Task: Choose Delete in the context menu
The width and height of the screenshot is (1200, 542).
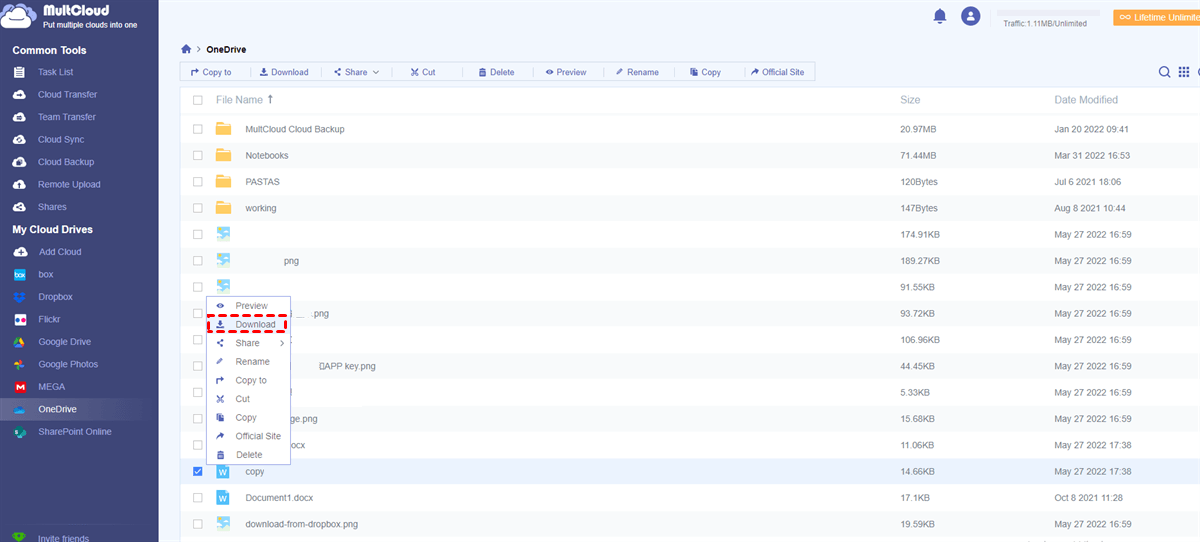Action: (x=249, y=455)
